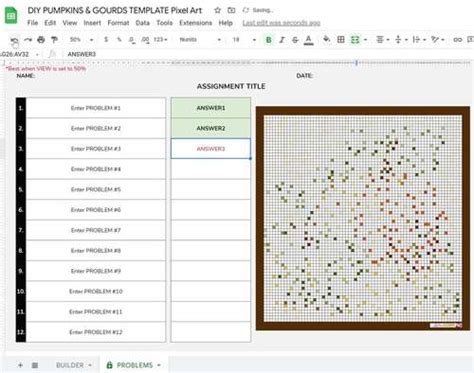
Task: Add a new sheet with plus button
Action: point(20,365)
